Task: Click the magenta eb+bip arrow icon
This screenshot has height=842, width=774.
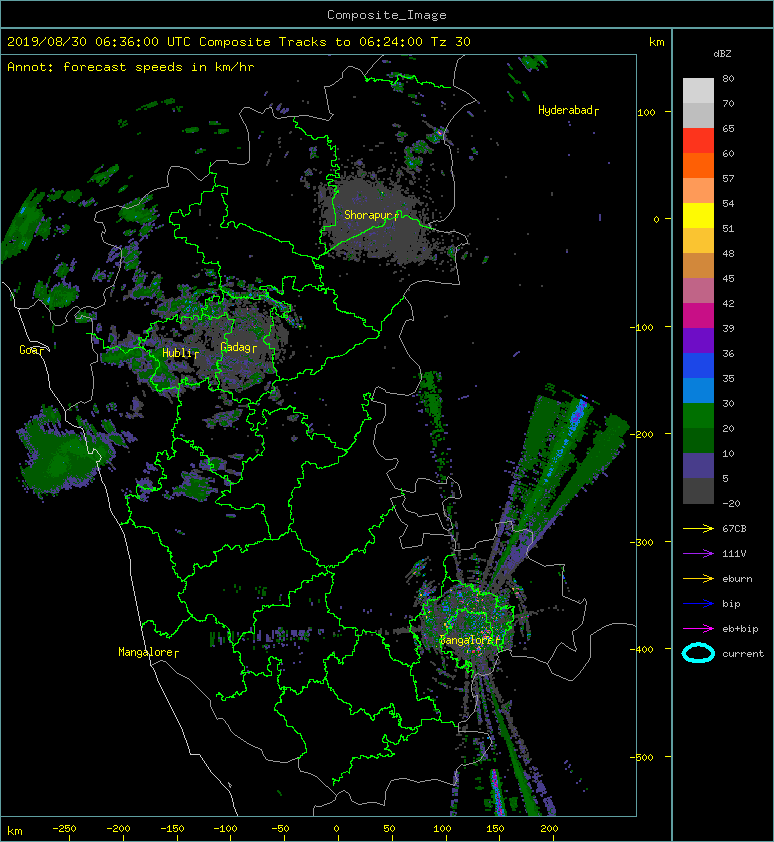Action: click(698, 628)
